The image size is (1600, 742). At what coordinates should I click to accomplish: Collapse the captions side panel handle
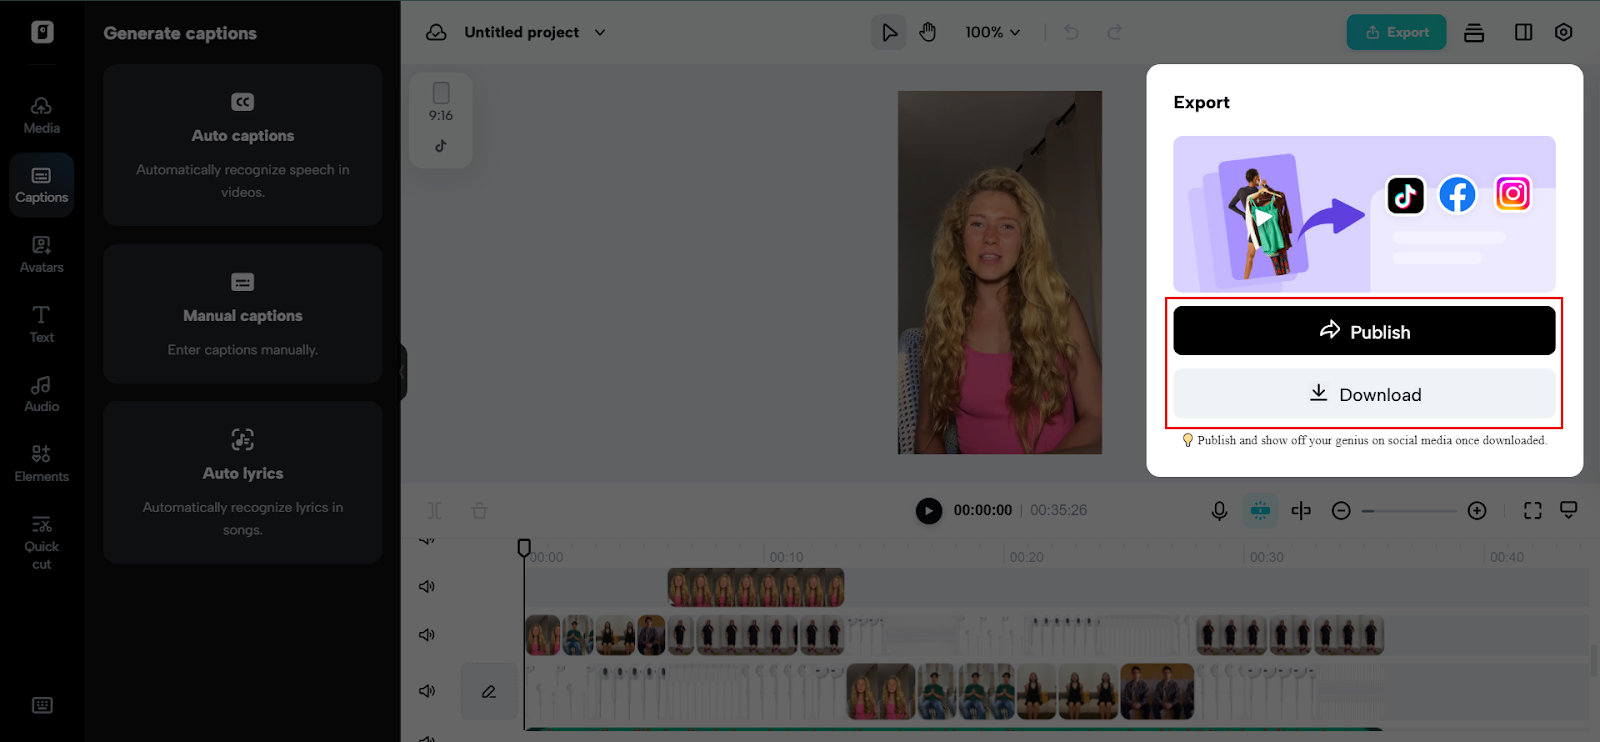403,372
